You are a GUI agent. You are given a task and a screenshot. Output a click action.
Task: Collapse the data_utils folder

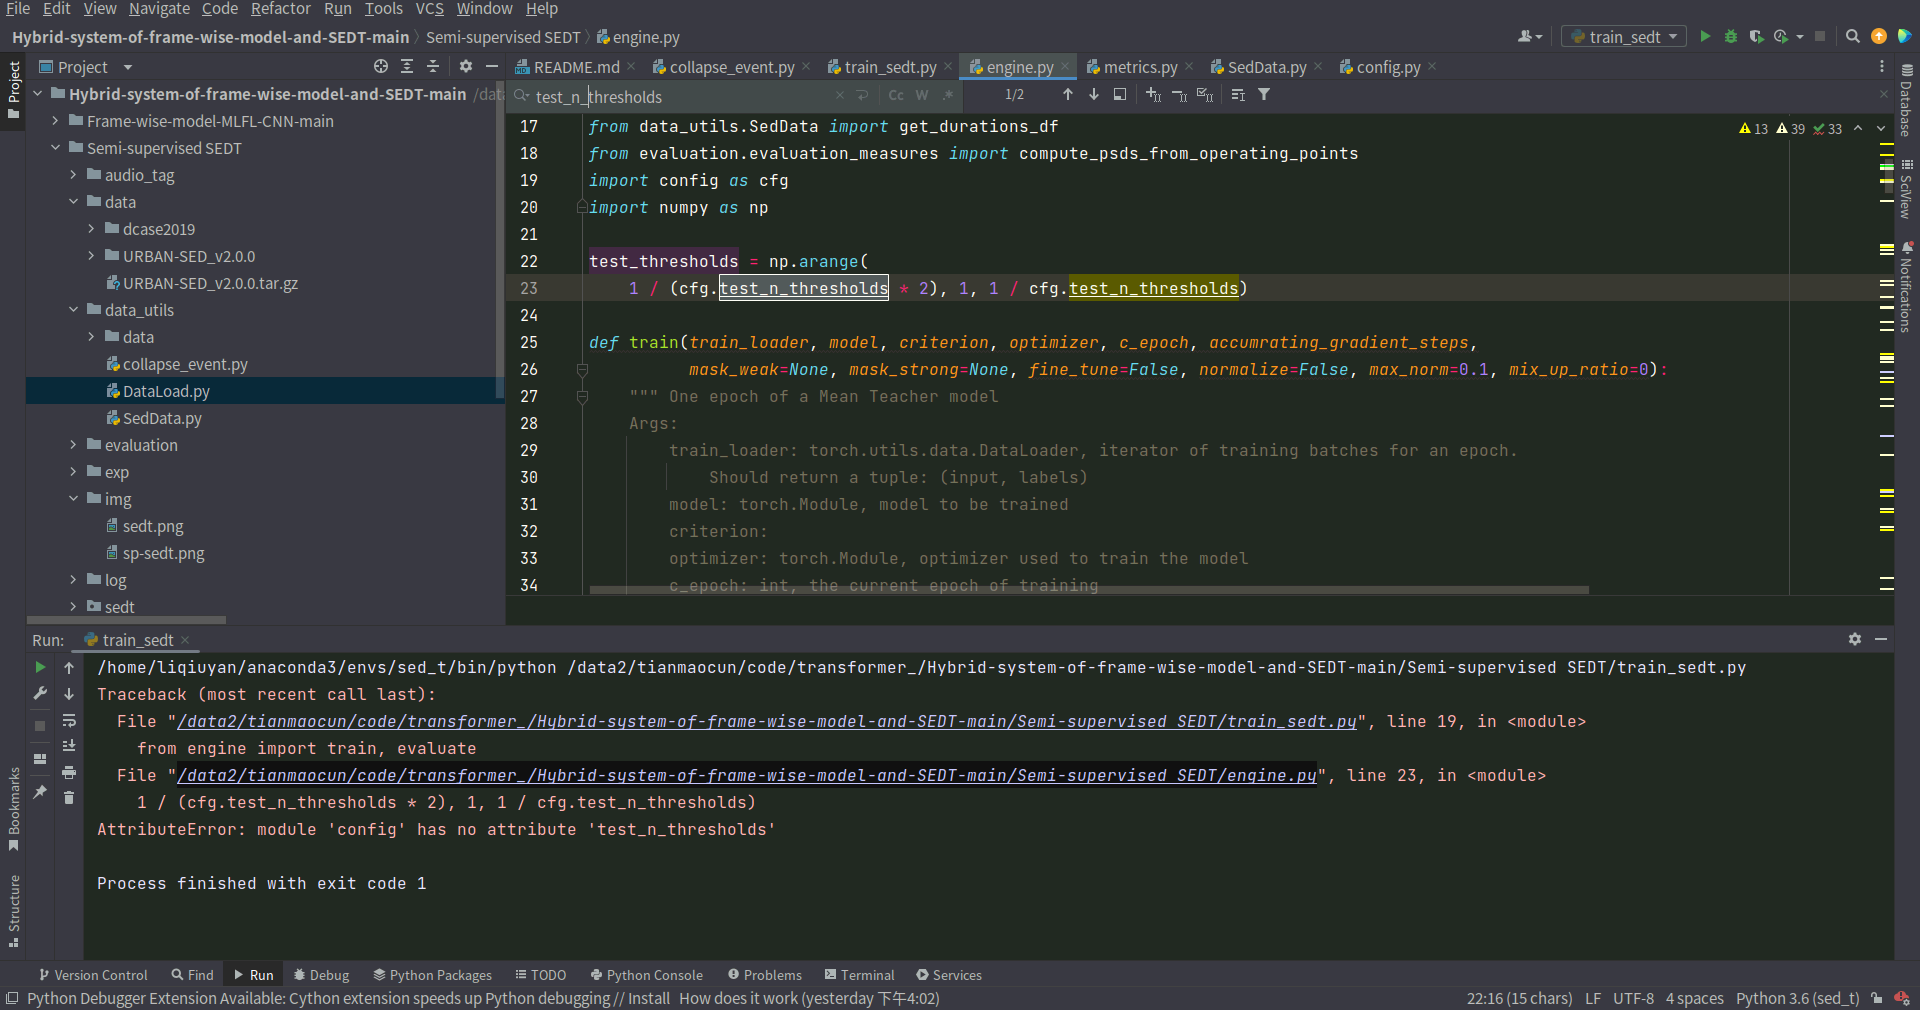click(x=73, y=310)
